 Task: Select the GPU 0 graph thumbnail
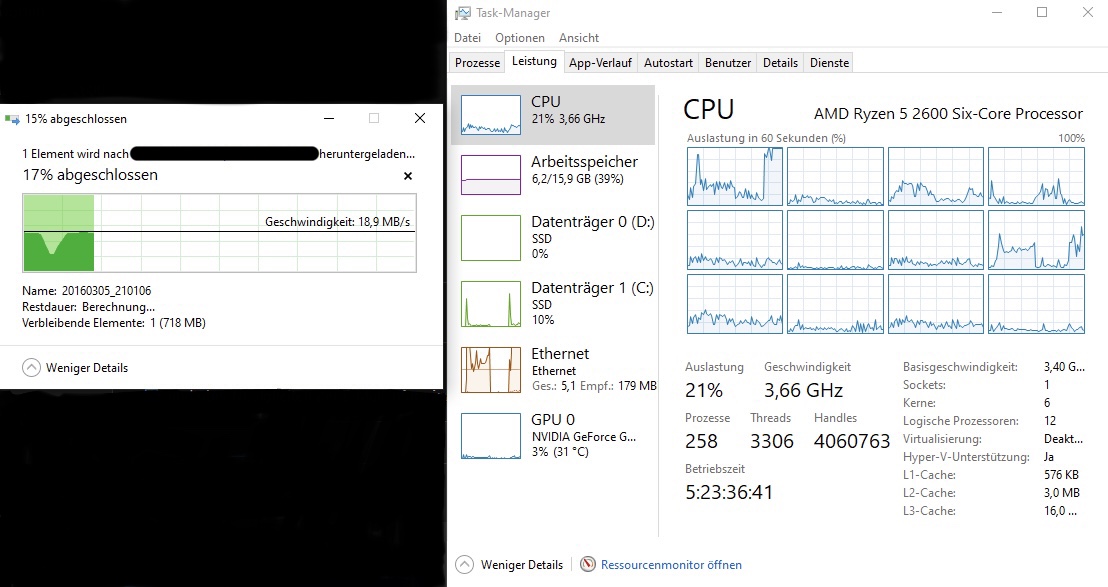click(x=490, y=435)
